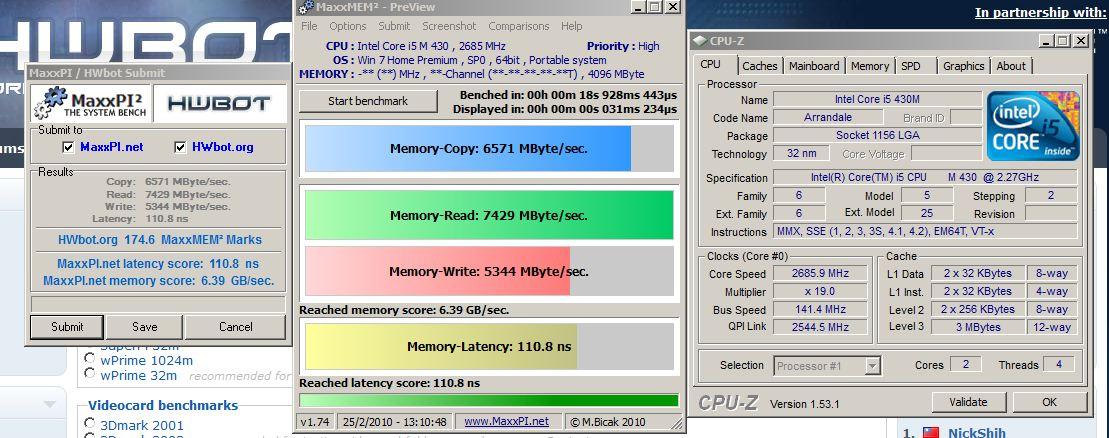This screenshot has width=1109, height=438.
Task: Open the Submit menu in MaxxMEM²
Action: 394,26
